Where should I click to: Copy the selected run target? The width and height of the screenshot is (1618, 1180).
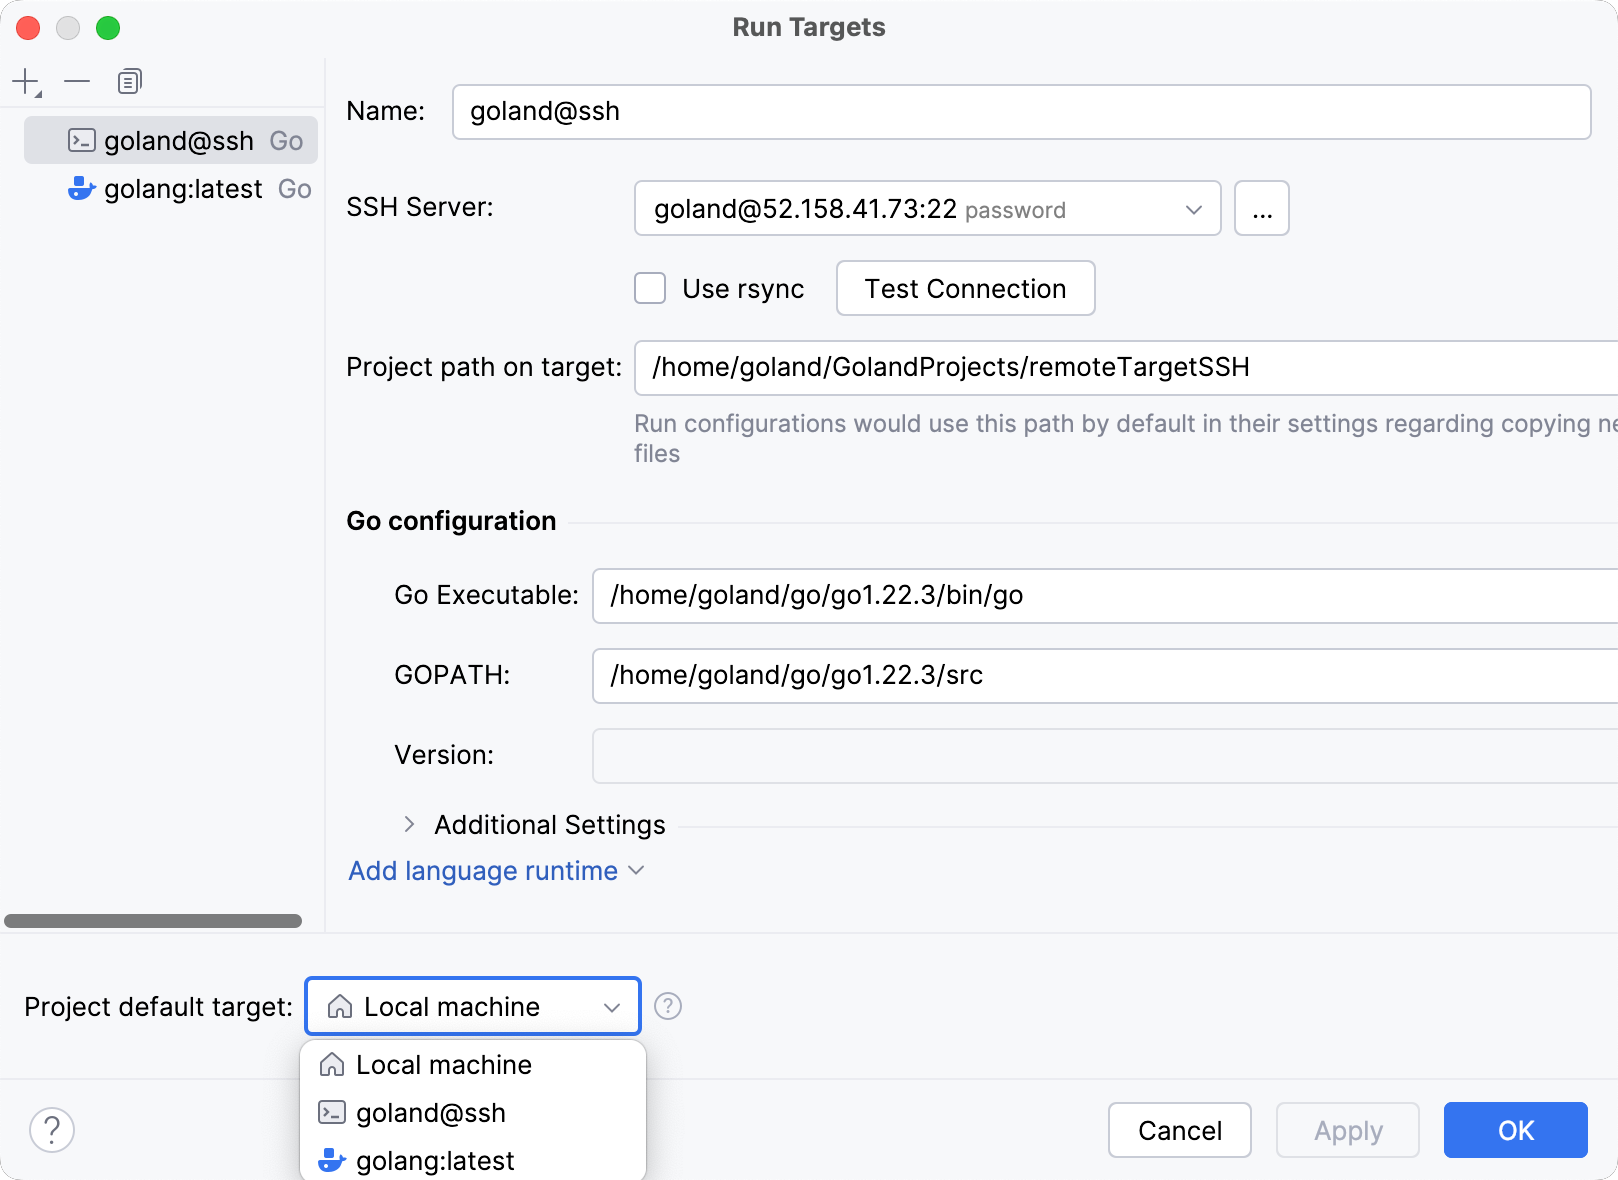(x=128, y=80)
